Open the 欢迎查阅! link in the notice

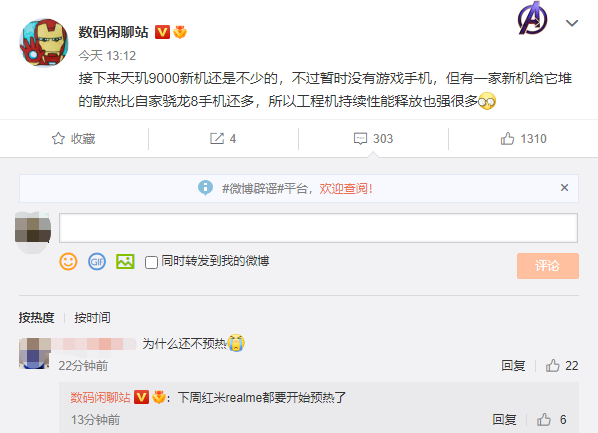click(x=346, y=188)
